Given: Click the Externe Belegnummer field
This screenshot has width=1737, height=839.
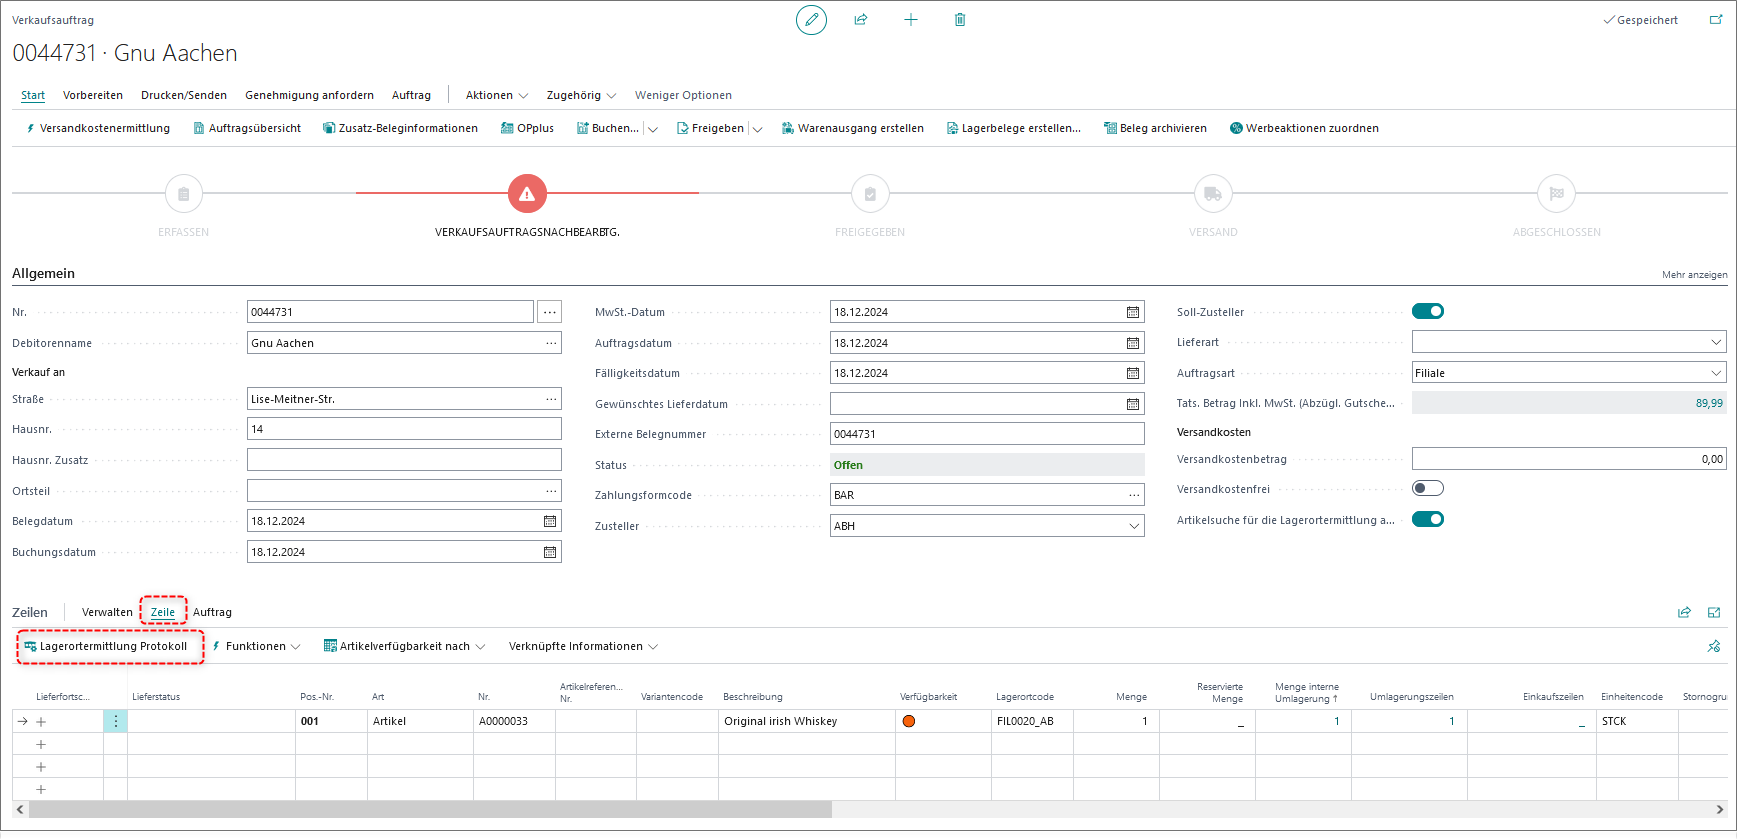Looking at the screenshot, I should [987, 434].
